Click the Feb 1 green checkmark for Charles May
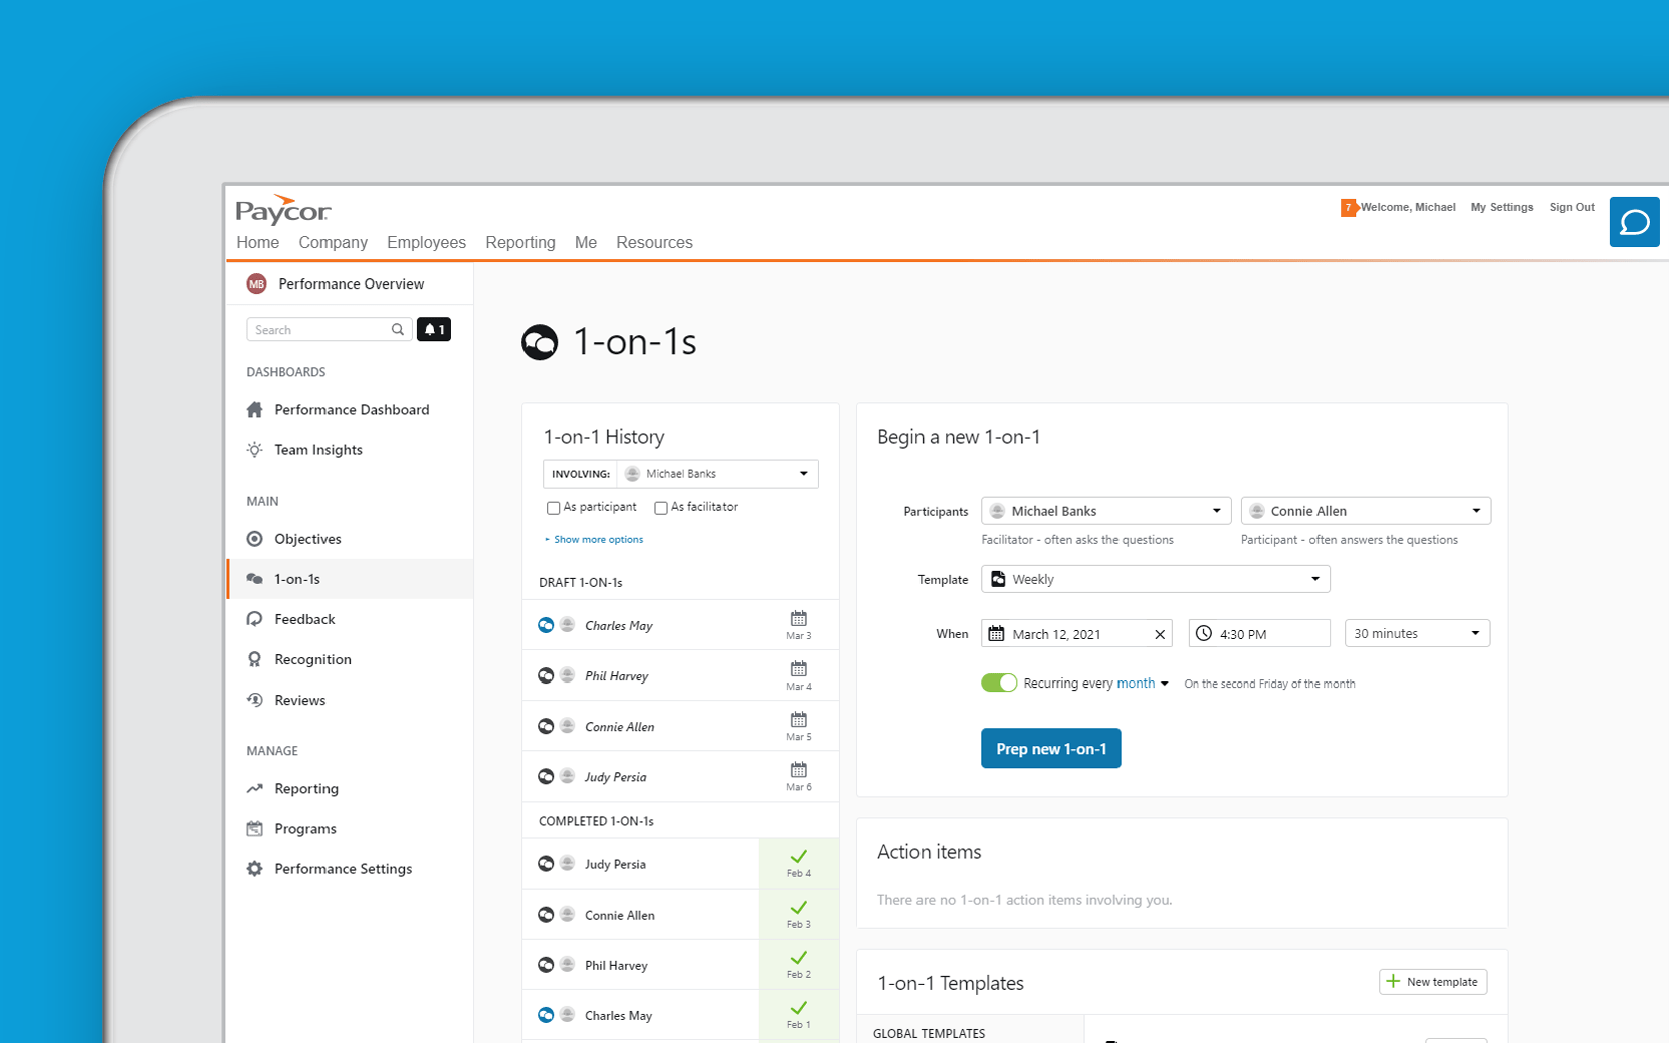The image size is (1669, 1043). coord(798,1008)
